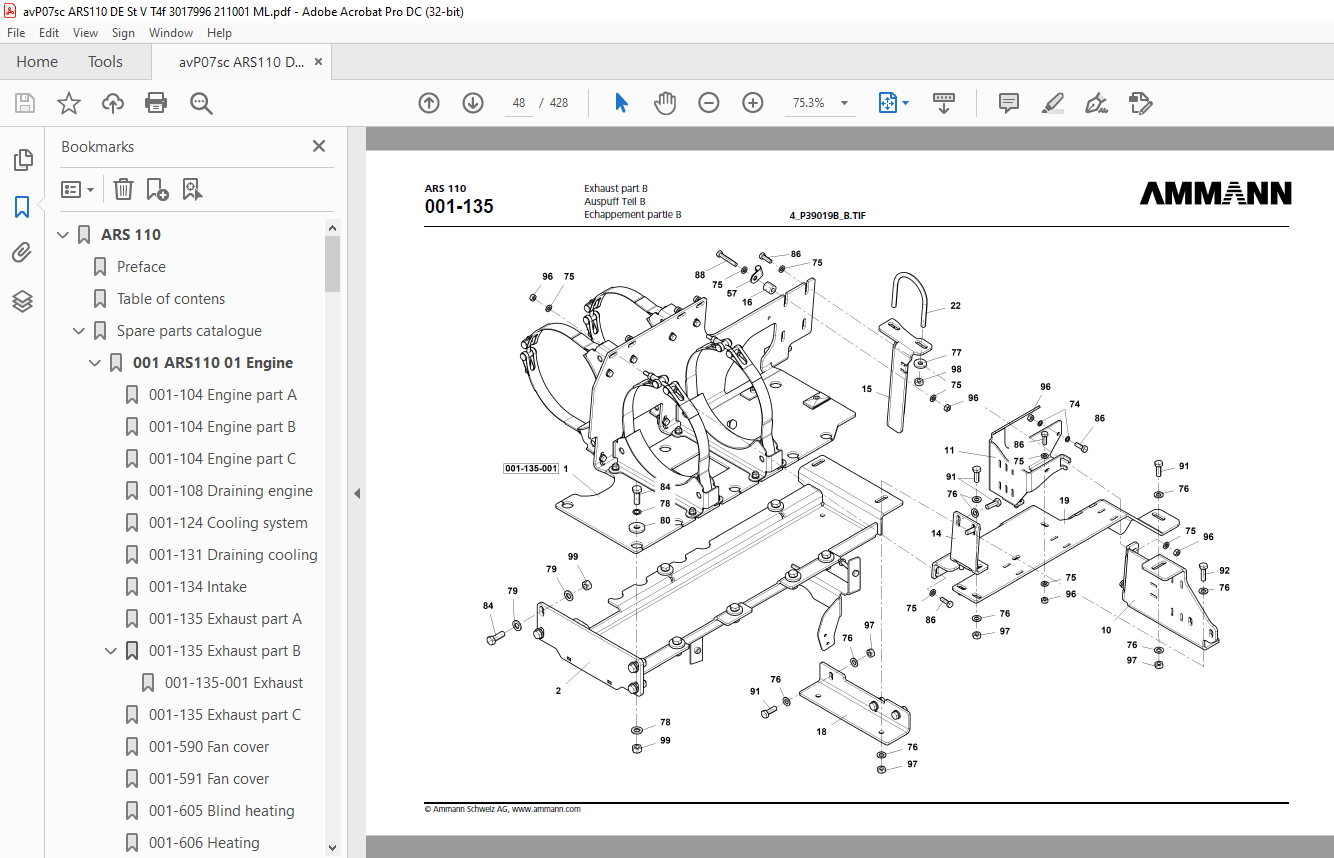Open the Sign document tool
The image size is (1334, 858).
1096,103
